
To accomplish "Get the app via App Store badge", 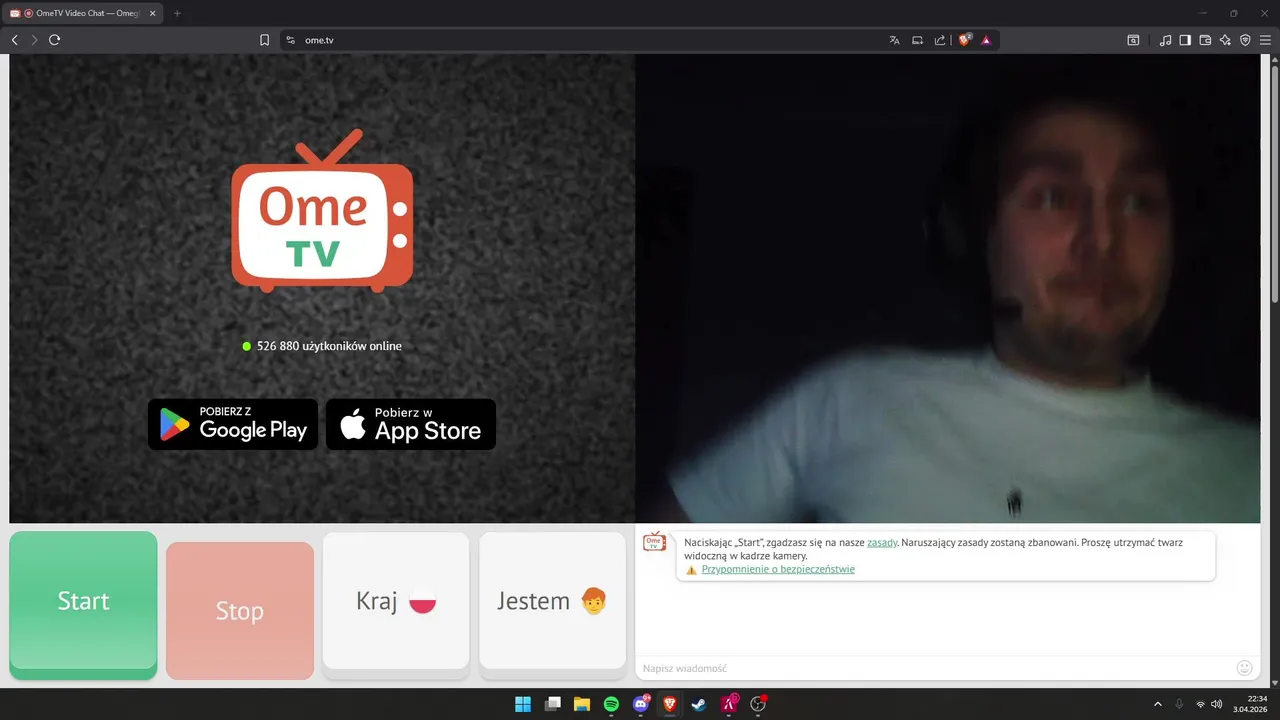I will click(x=411, y=424).
